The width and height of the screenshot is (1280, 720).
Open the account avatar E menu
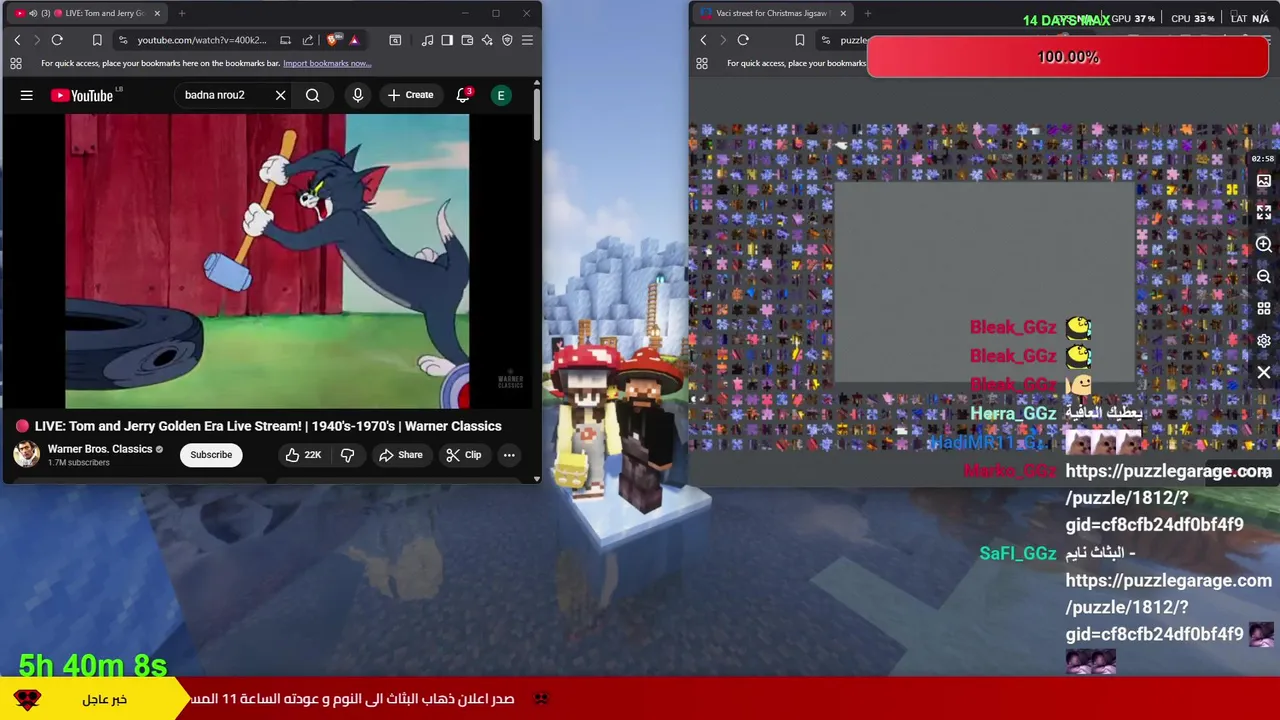(501, 95)
